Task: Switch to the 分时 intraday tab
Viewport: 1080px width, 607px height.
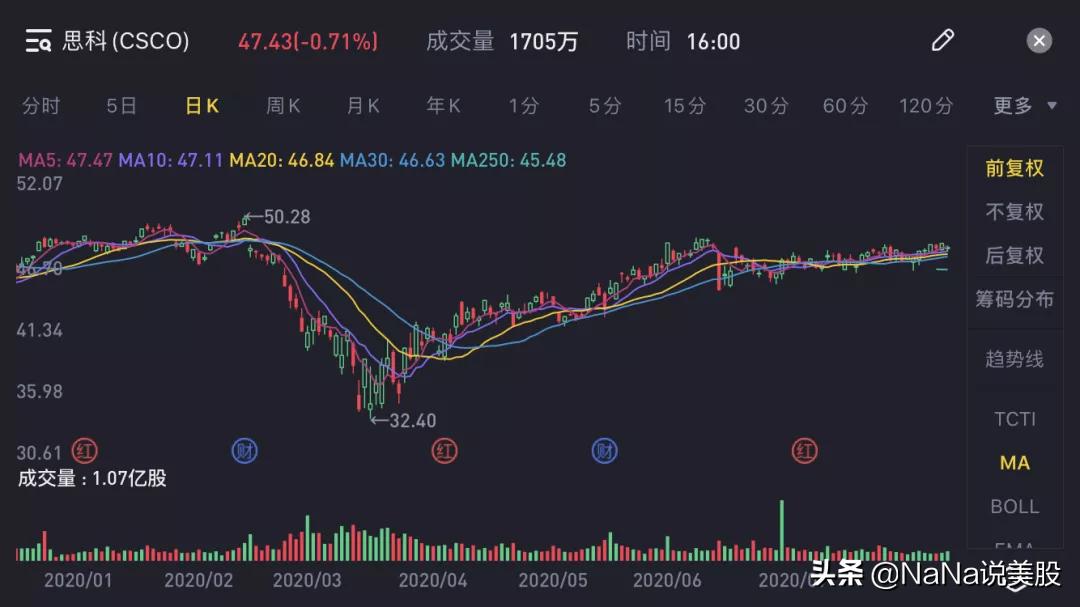Action: point(40,105)
